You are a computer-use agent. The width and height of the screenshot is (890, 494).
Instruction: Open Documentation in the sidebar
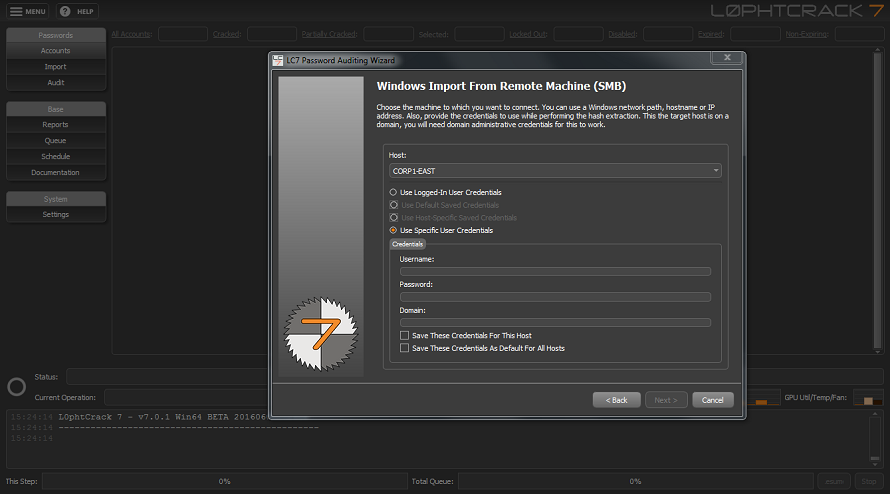(56, 172)
